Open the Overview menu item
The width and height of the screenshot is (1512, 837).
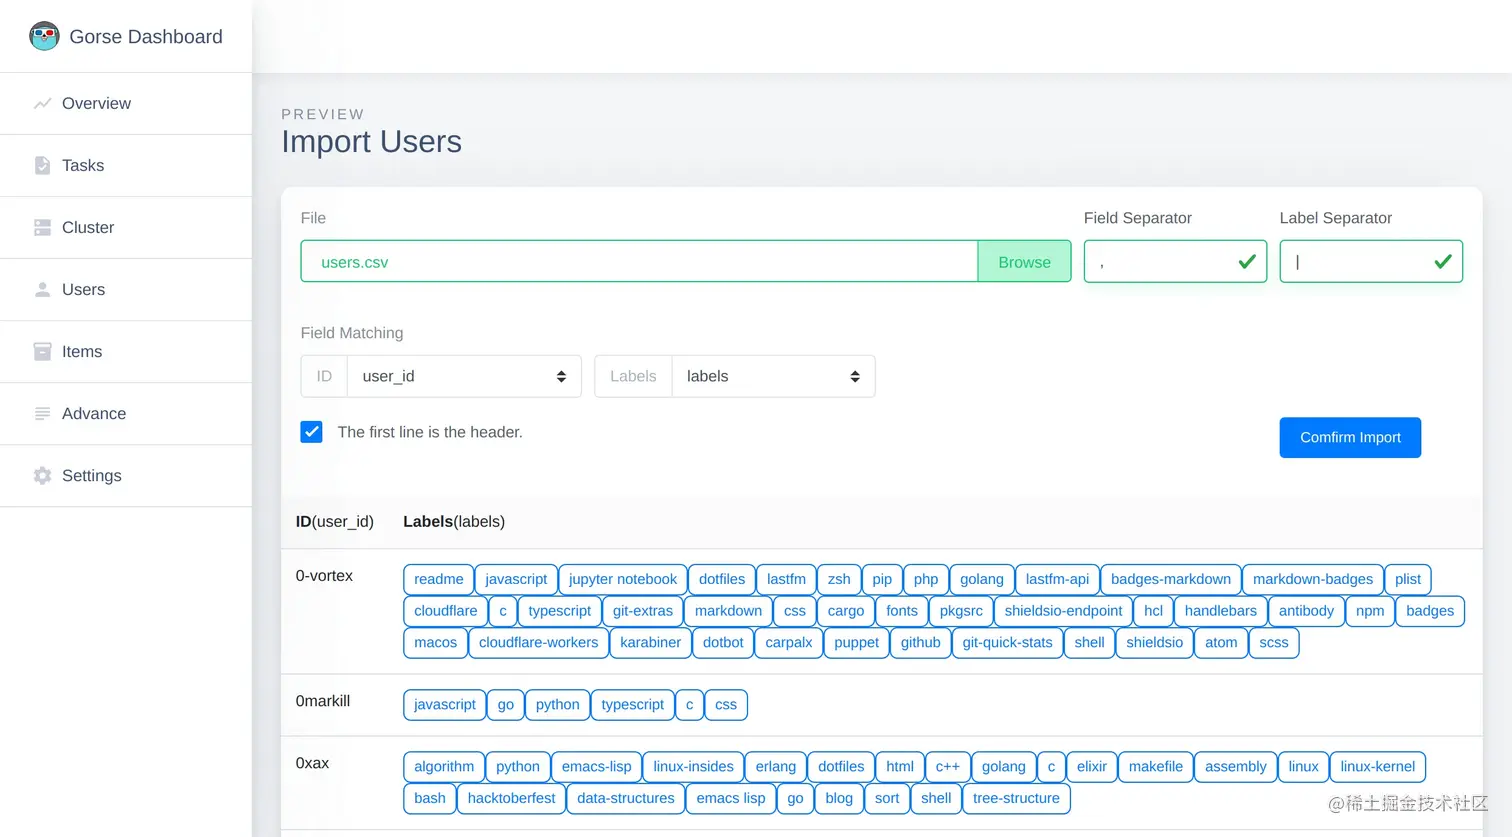(96, 103)
